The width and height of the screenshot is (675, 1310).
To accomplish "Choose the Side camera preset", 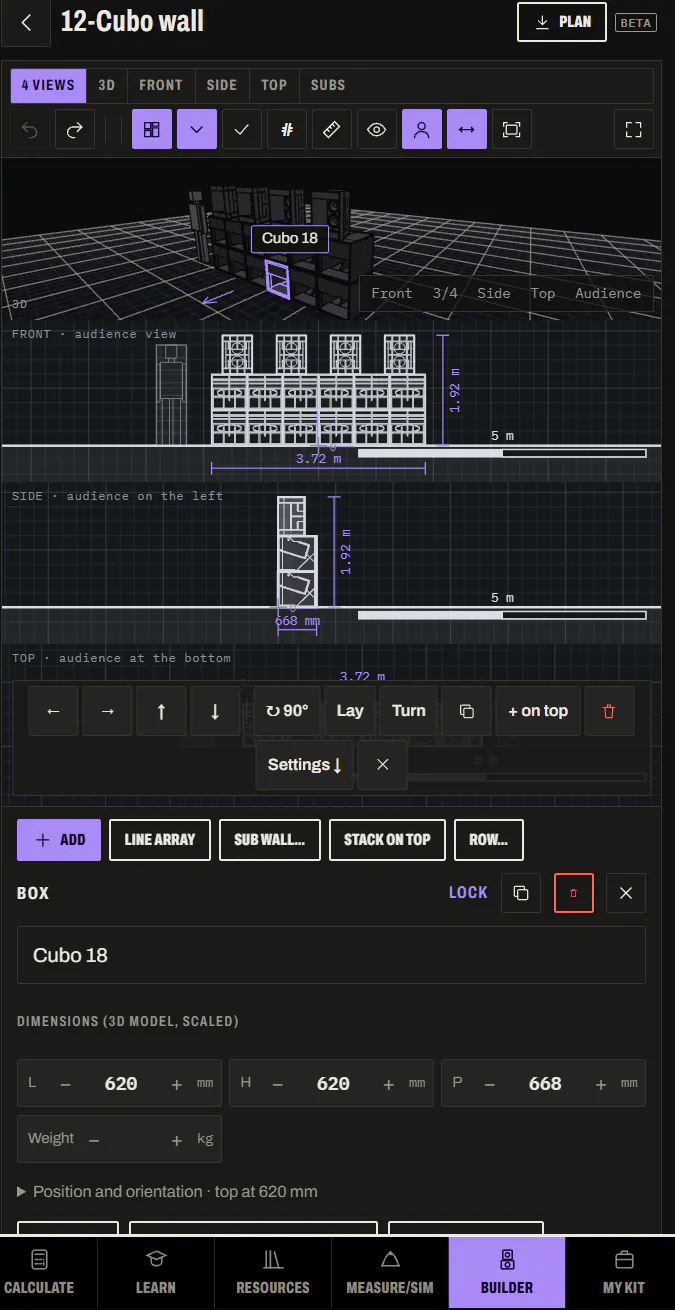I will 494,293.
